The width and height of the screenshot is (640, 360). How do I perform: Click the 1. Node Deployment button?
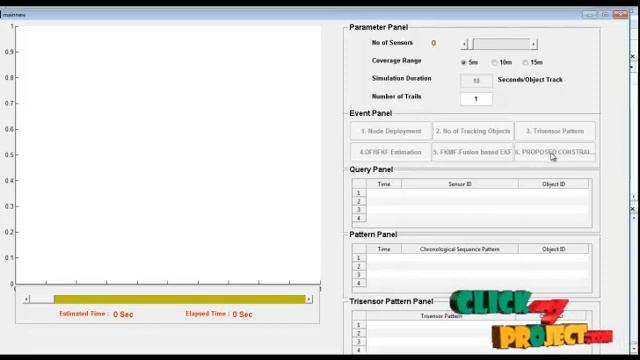(391, 131)
